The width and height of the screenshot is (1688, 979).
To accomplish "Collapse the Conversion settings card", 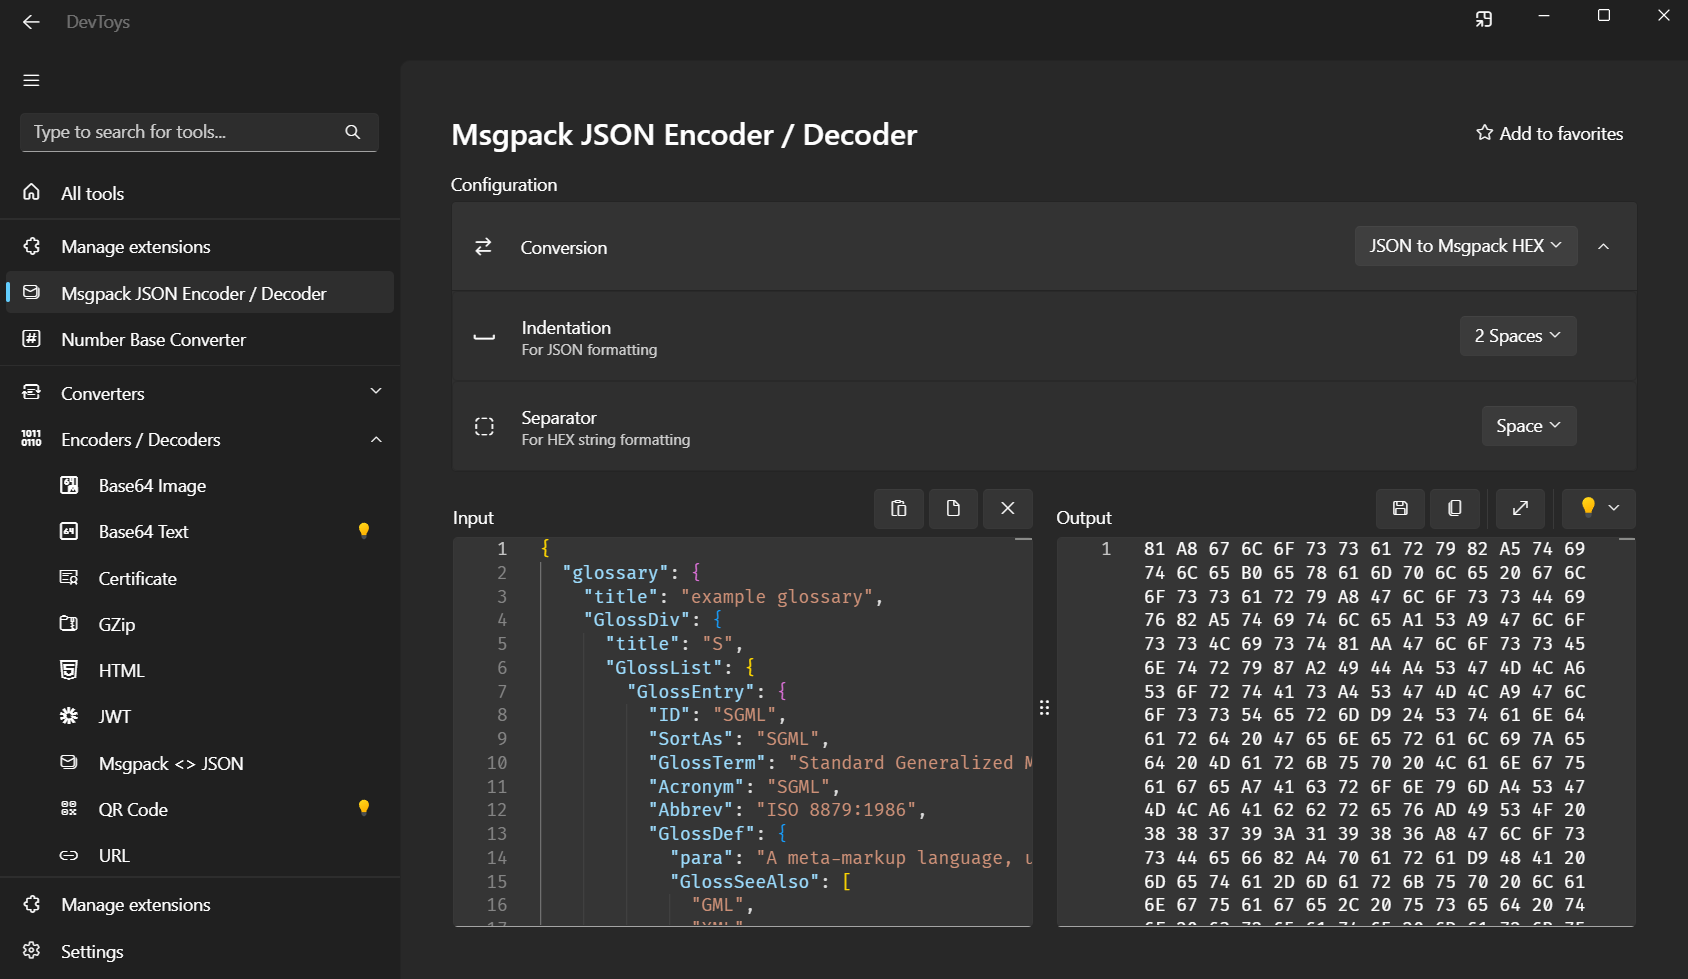I will coord(1603,246).
